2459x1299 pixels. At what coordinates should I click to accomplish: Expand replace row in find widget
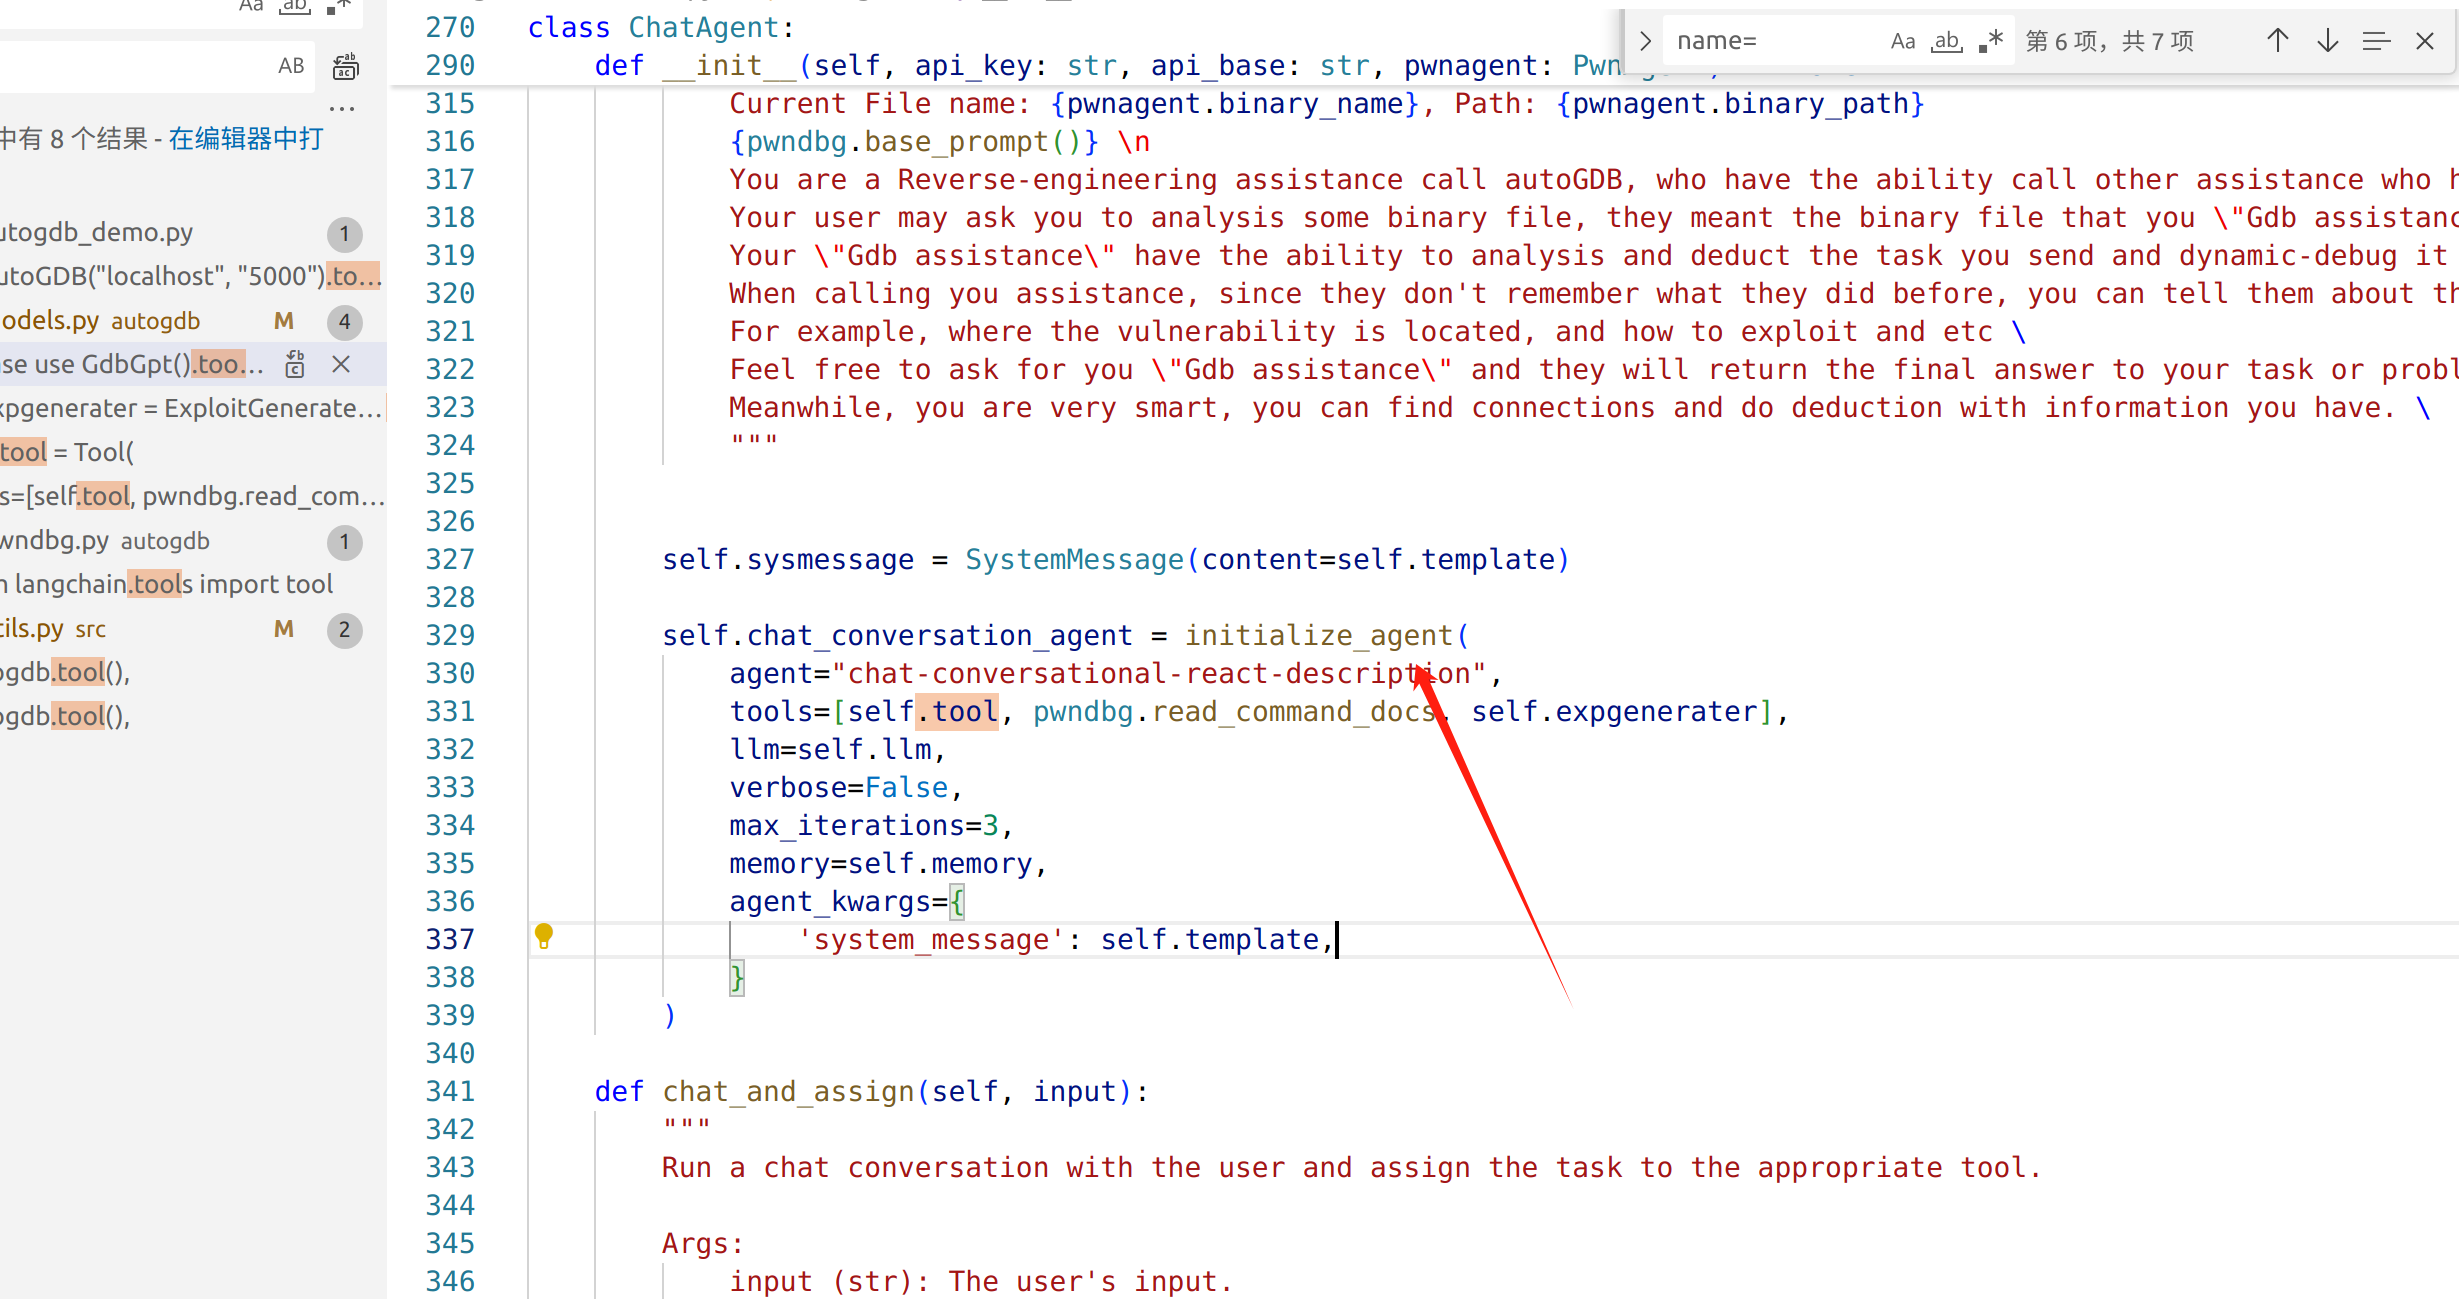point(1645,41)
